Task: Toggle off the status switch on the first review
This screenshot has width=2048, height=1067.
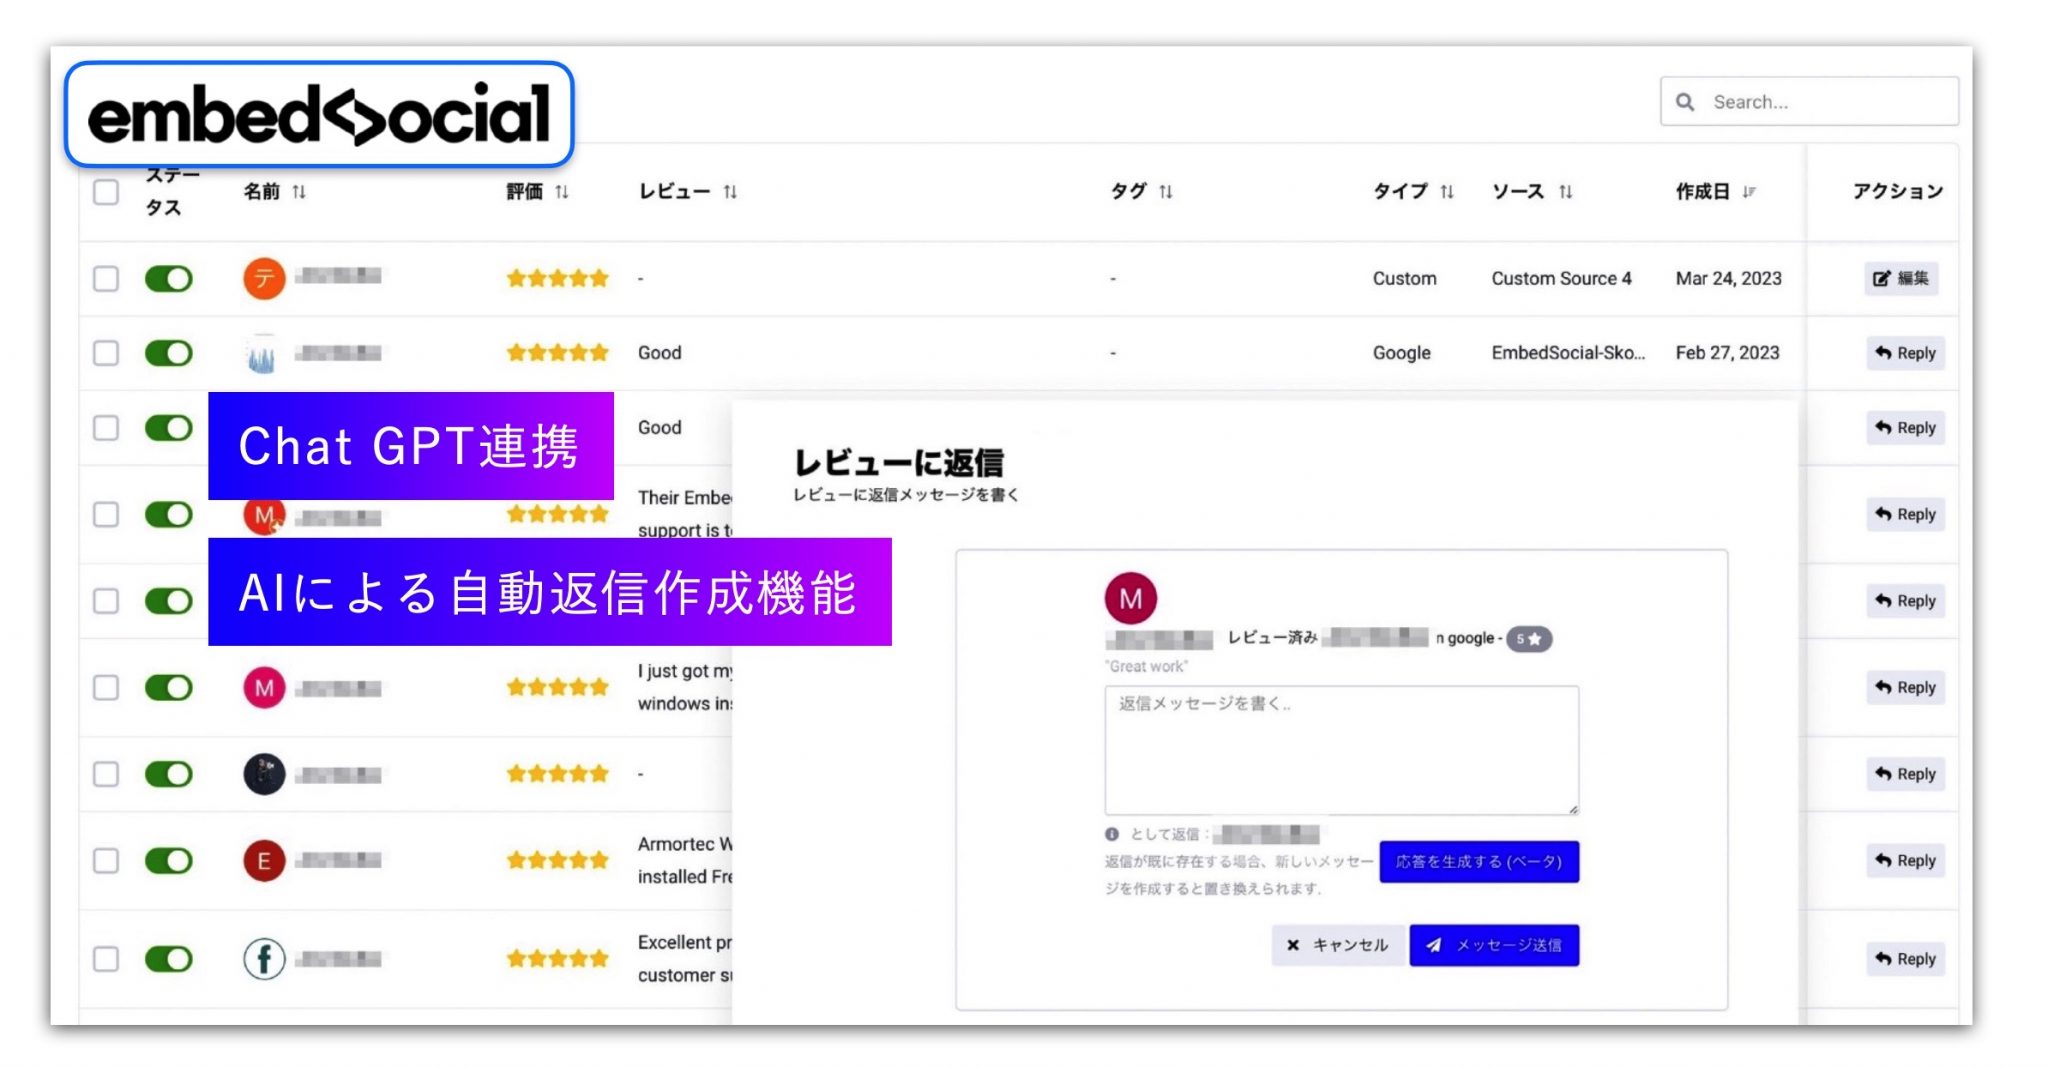Action: coord(168,278)
